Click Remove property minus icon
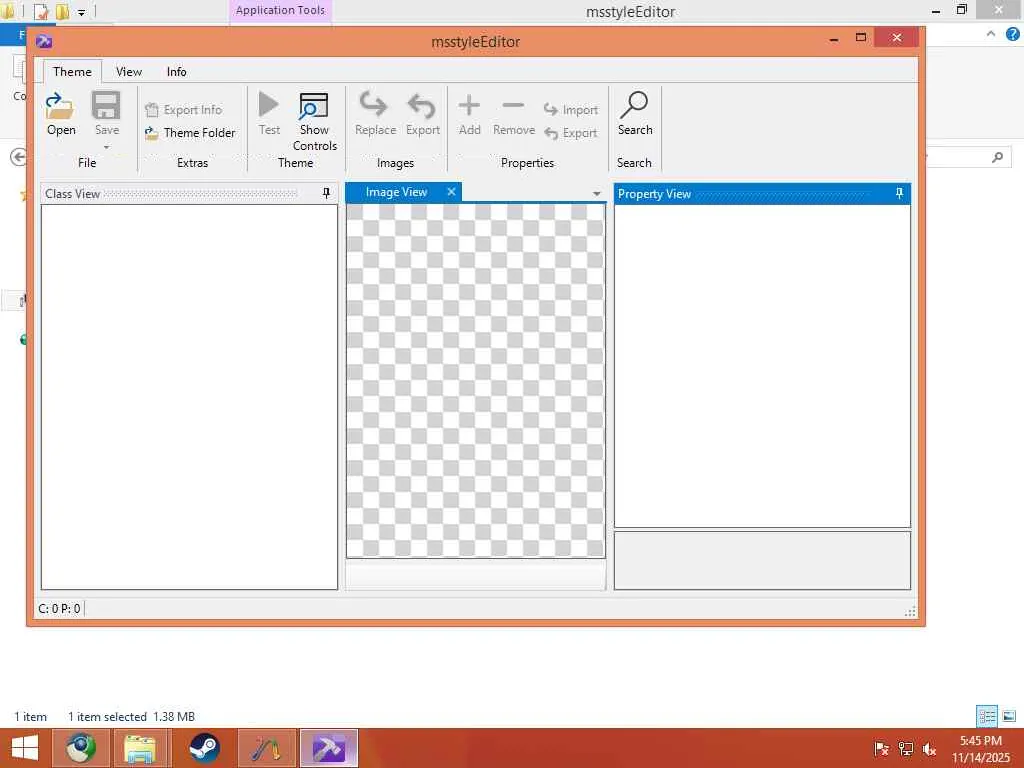This screenshot has width=1024, height=768. tap(513, 105)
